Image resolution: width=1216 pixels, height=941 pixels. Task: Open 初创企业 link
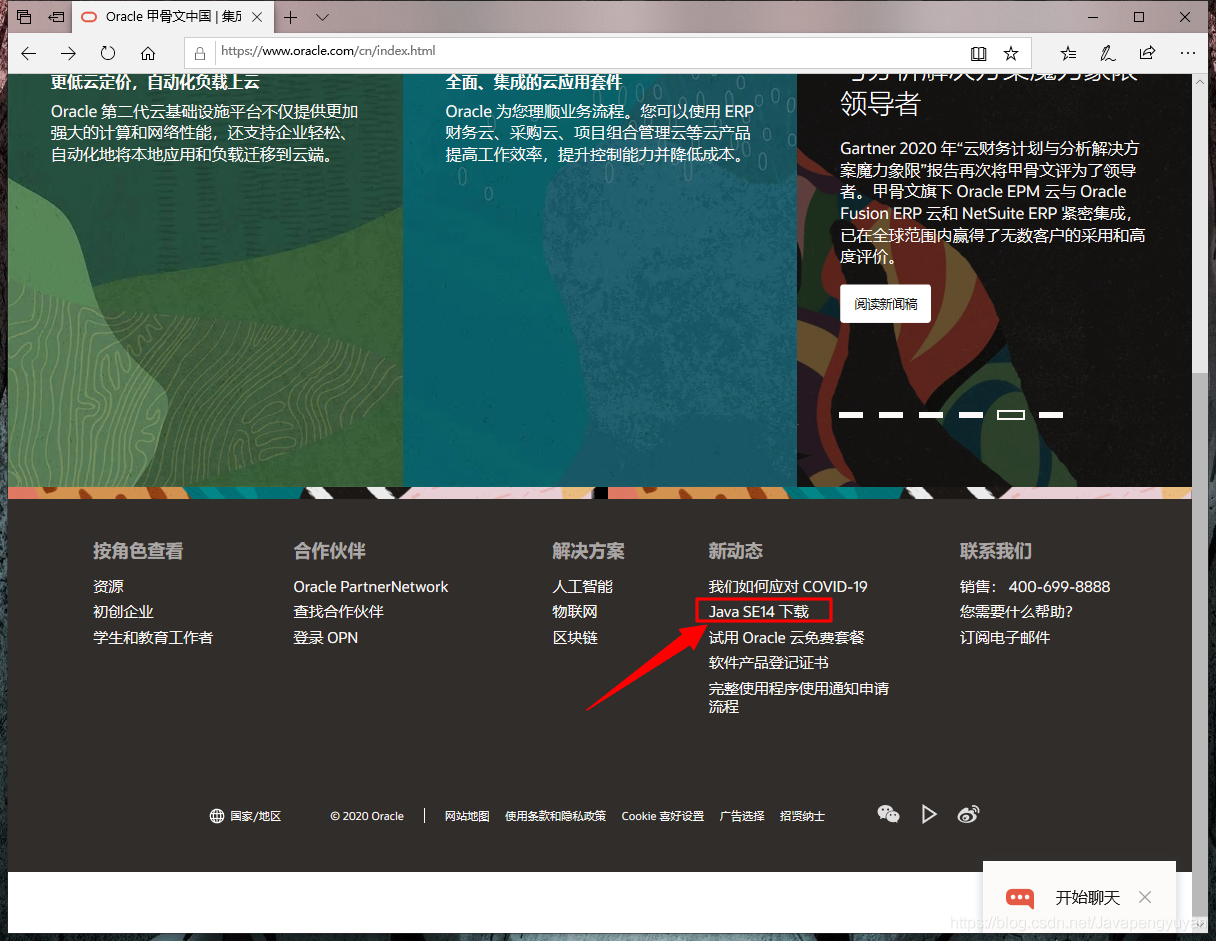click(123, 612)
